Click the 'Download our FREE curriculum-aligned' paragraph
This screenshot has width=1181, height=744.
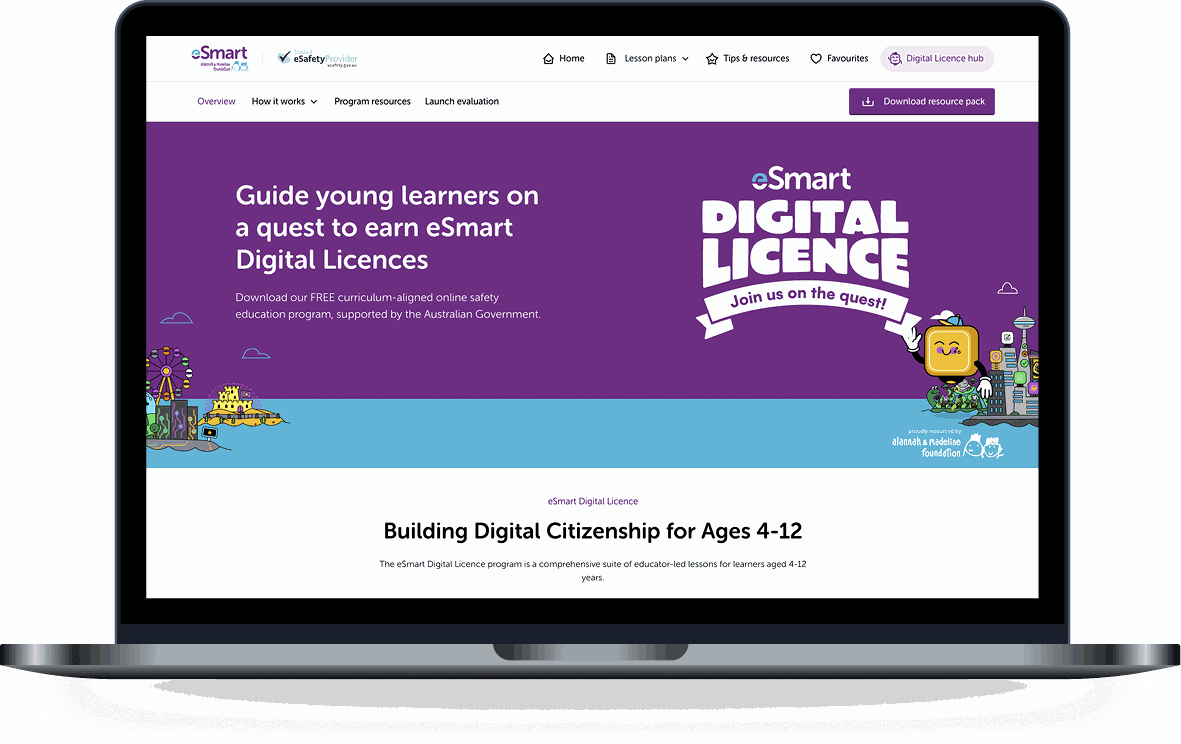388,306
